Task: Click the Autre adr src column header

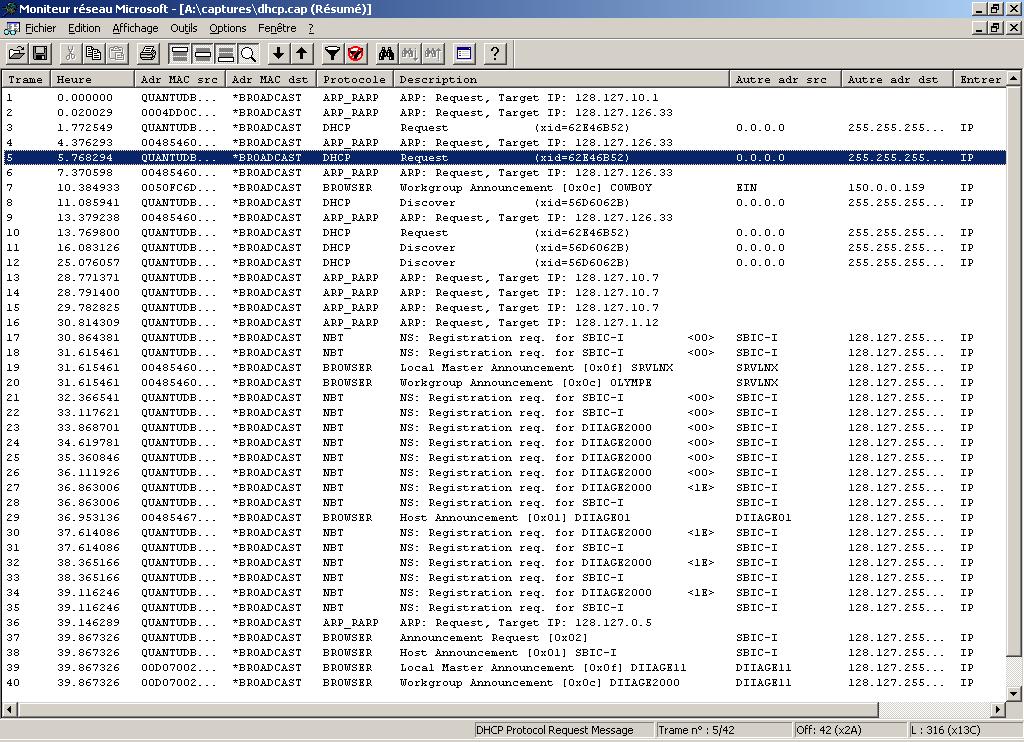Action: pyautogui.click(x=785, y=79)
